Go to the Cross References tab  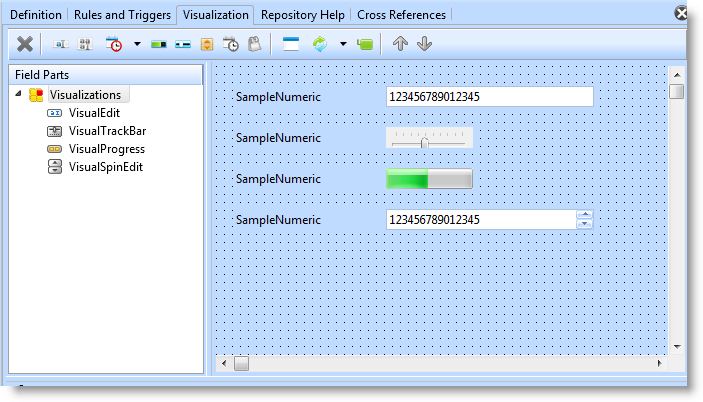(401, 15)
